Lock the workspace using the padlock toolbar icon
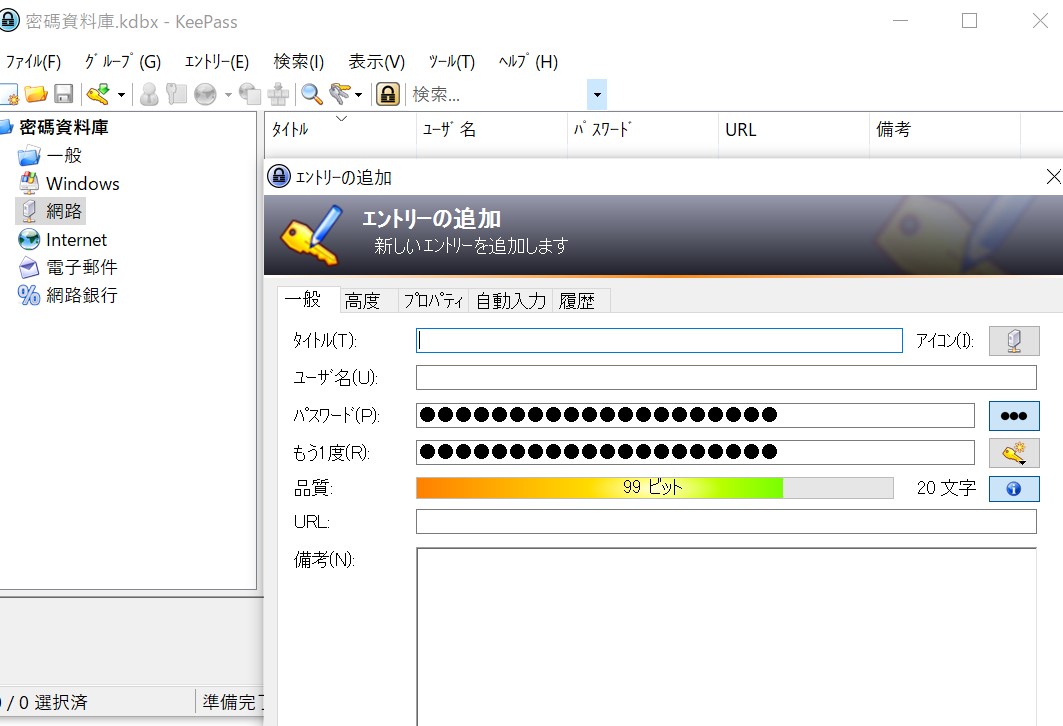The image size is (1063, 726). tap(386, 93)
